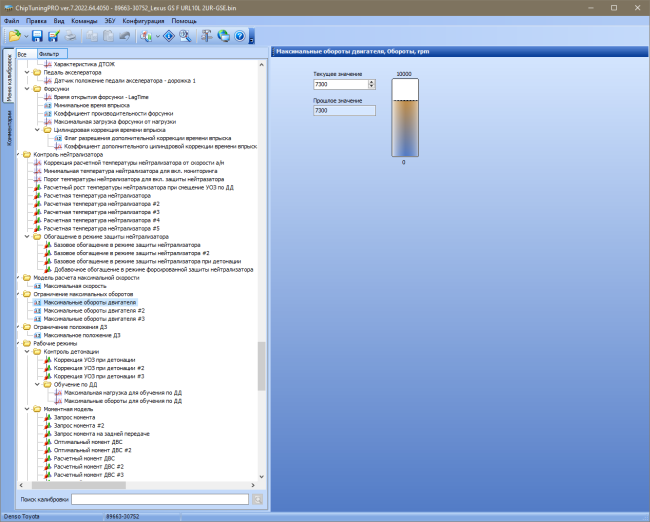Image resolution: width=650 pixels, height=522 pixels.
Task: Collapse the Форсунки folder in tree
Action: coord(27,89)
